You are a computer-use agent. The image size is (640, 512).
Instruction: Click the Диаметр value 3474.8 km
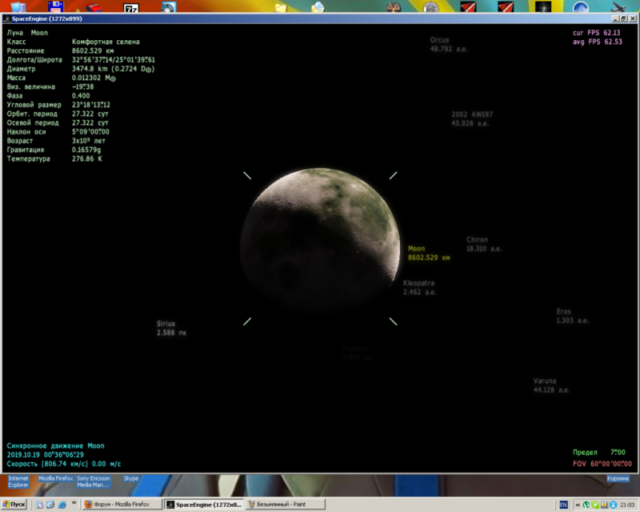(113, 69)
